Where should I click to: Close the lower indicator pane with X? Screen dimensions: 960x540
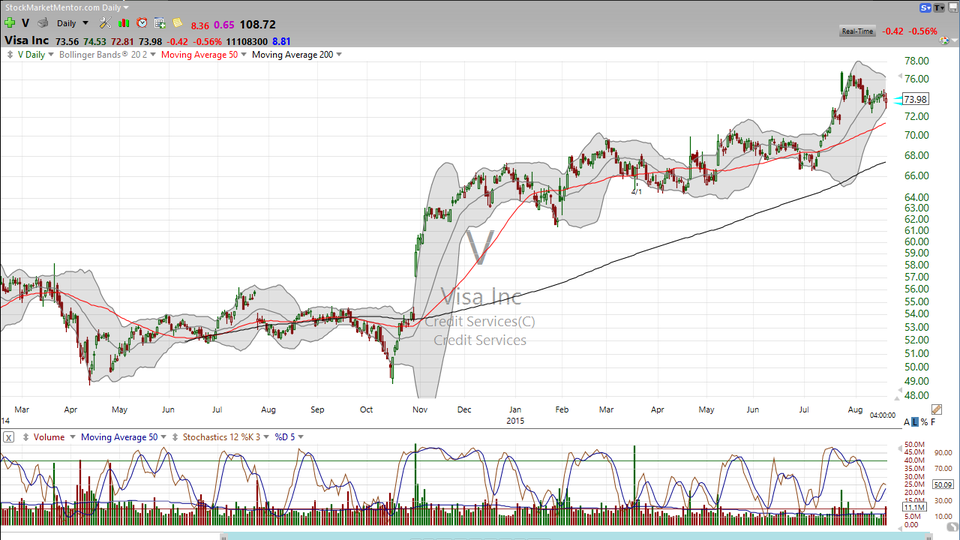tap(9, 437)
